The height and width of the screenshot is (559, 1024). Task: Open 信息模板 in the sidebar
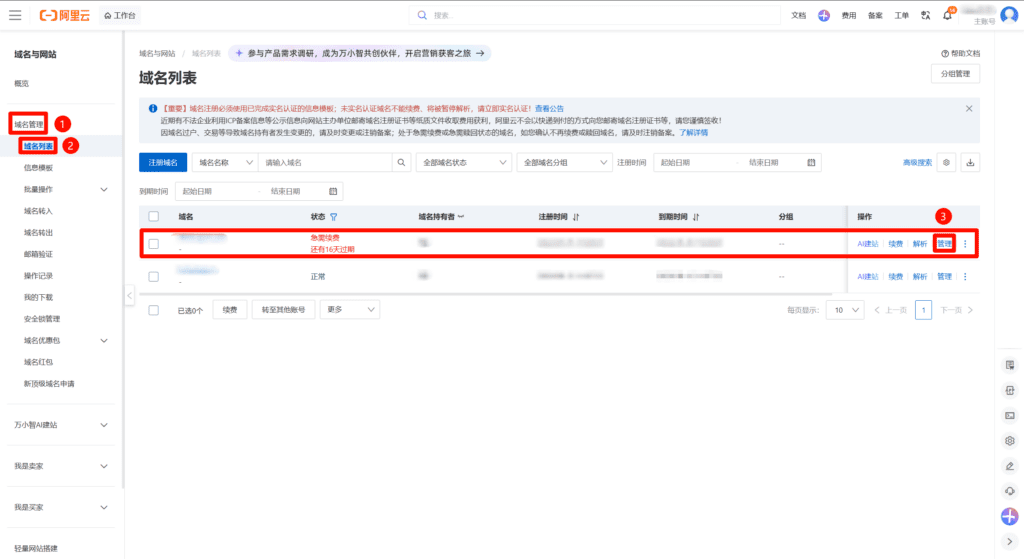[39, 168]
